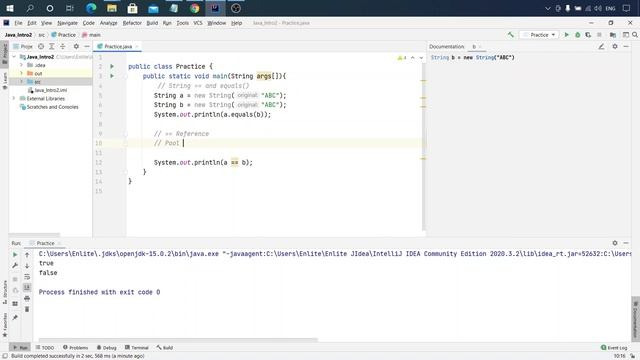The image size is (640, 360).
Task: Open the Project view selector dropdown
Action: (x=23, y=47)
